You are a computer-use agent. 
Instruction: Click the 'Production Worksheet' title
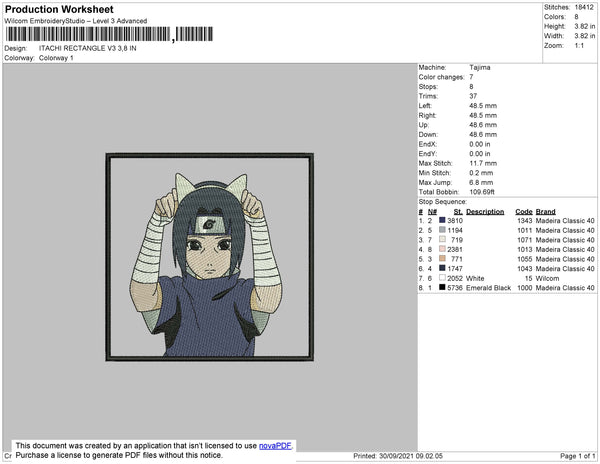(59, 10)
